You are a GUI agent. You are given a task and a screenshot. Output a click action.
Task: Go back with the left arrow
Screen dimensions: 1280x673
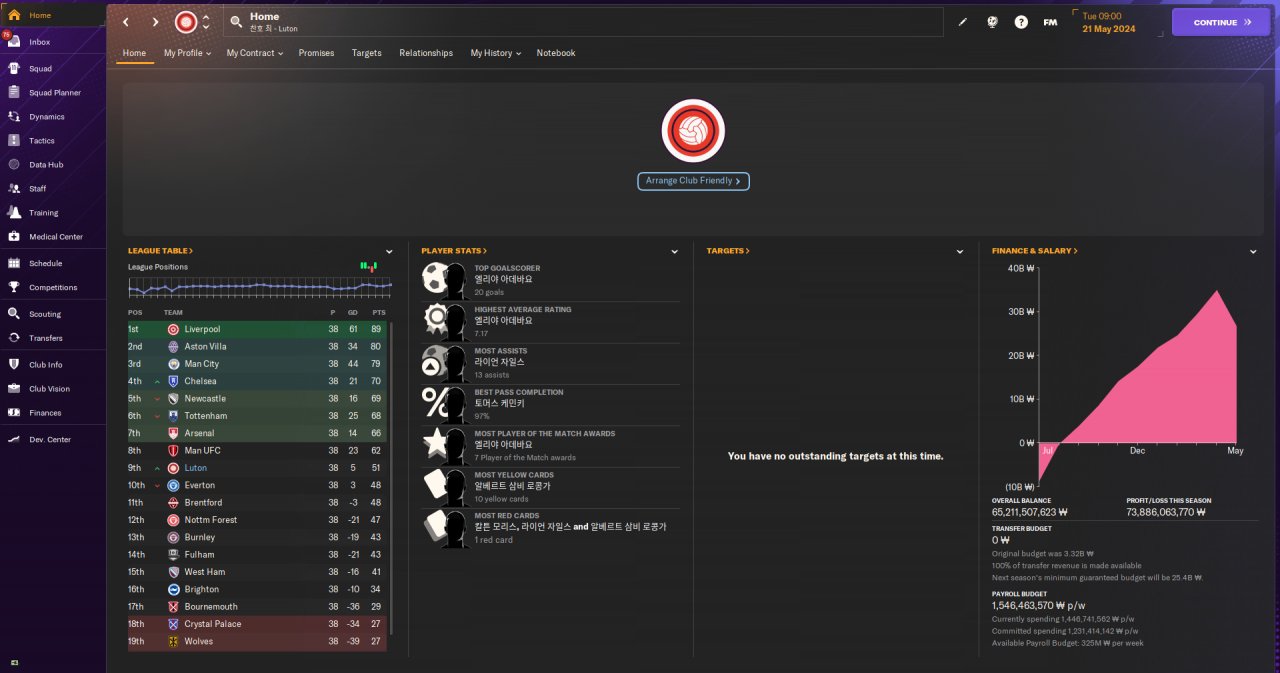(x=126, y=22)
